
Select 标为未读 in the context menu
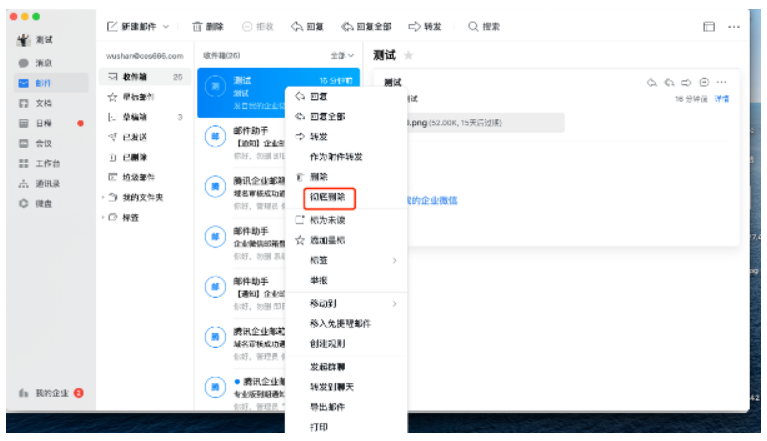[329, 219]
